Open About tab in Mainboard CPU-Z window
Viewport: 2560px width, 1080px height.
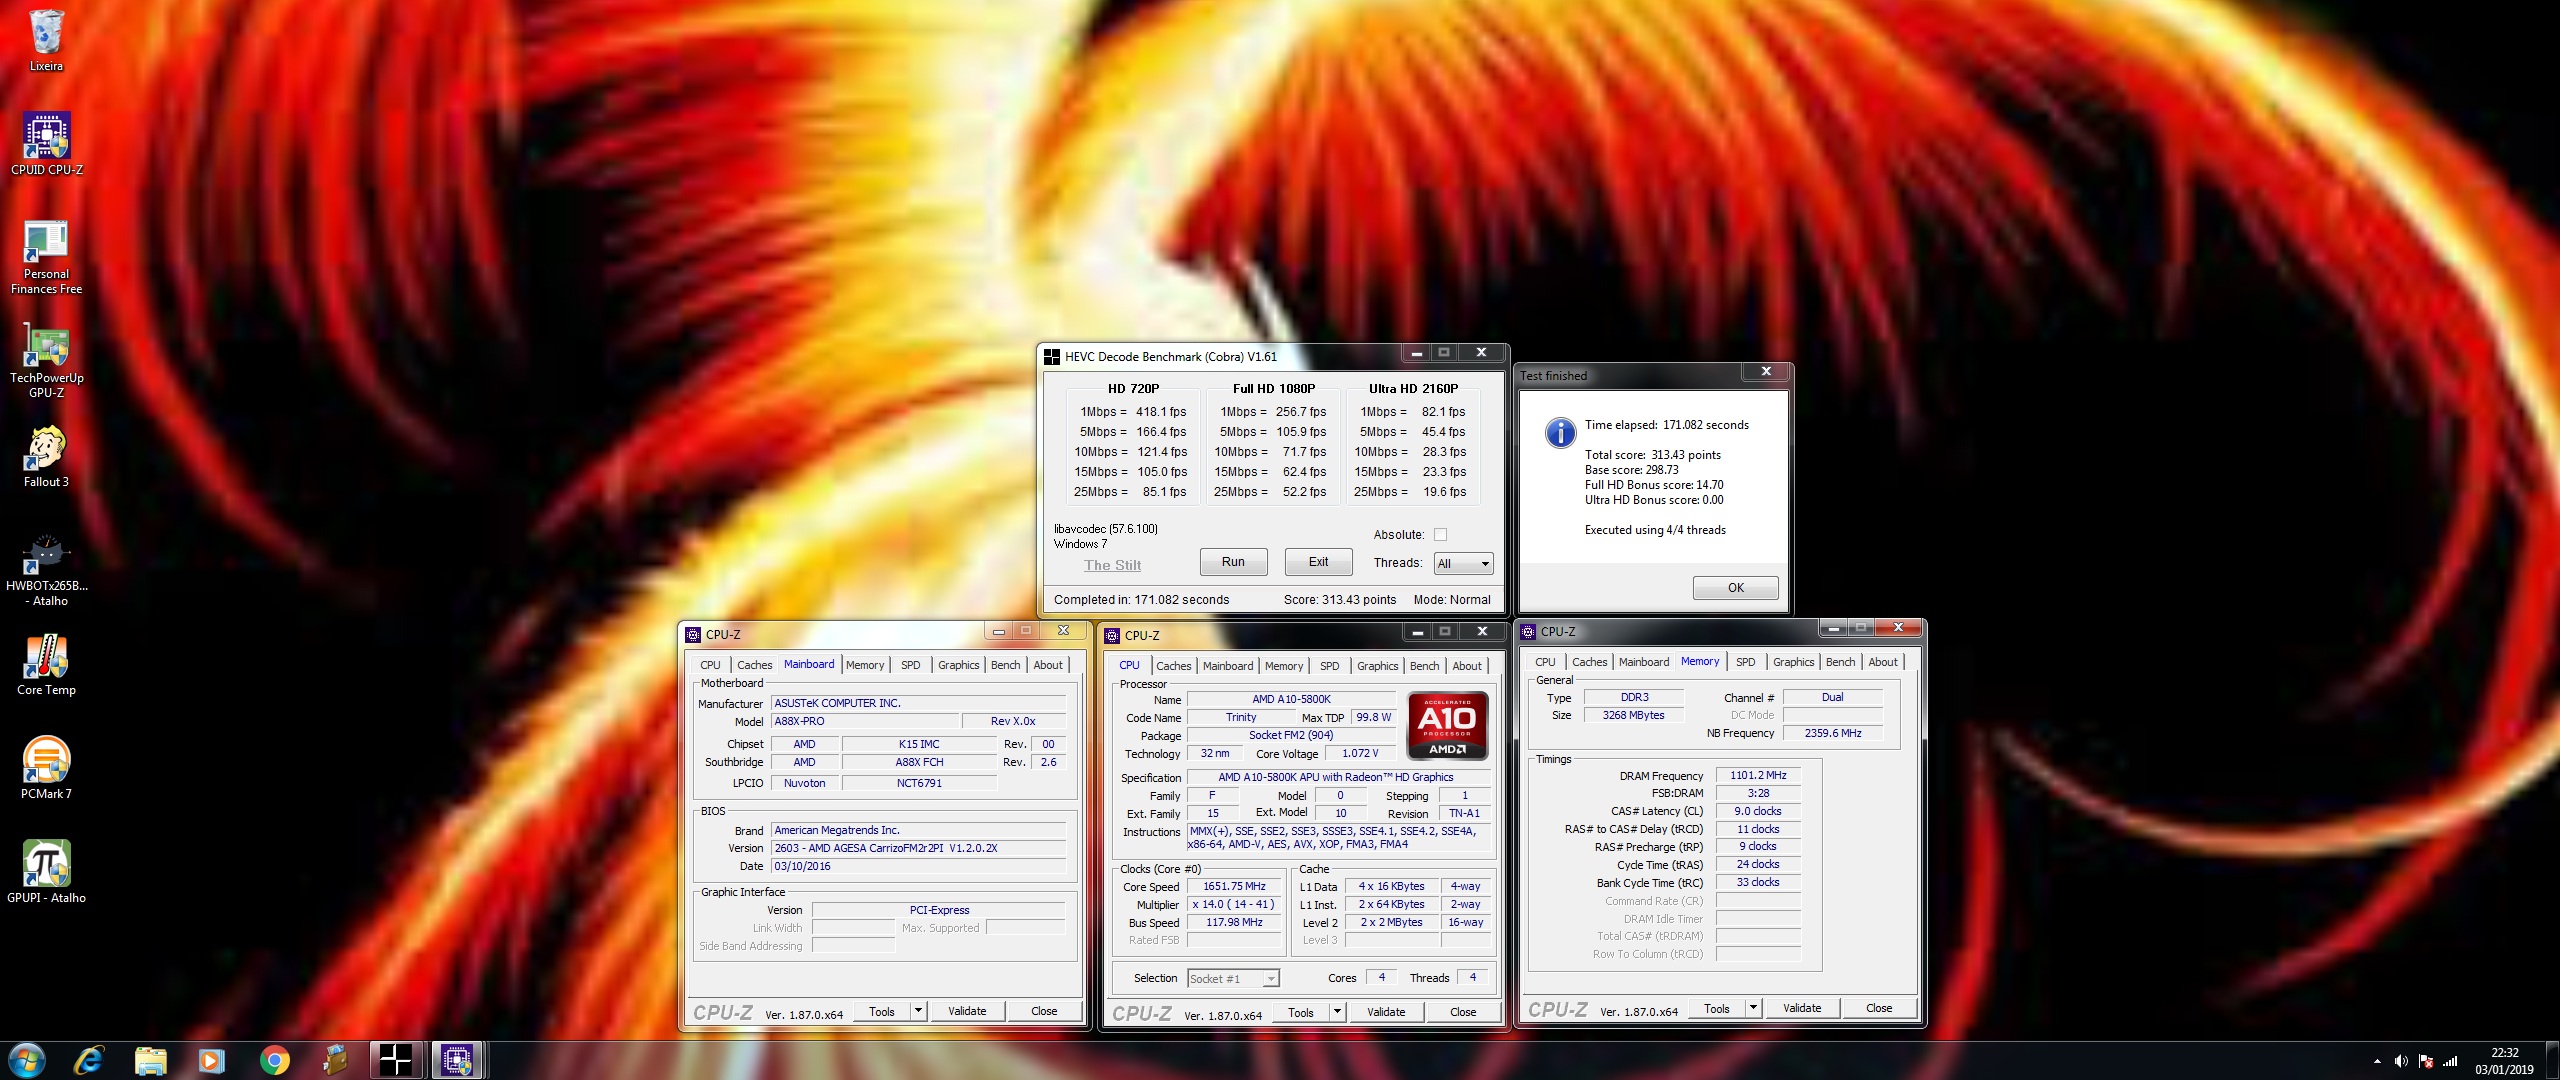1048,665
